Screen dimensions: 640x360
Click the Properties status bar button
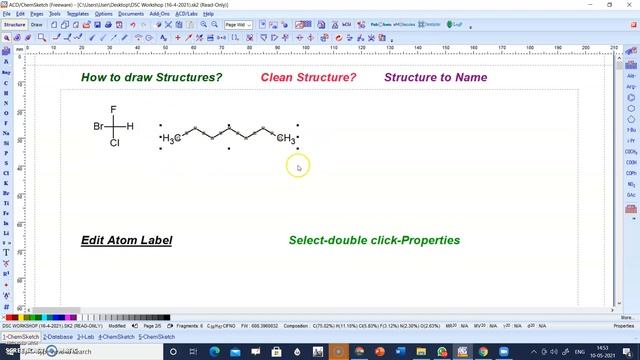coord(624,326)
